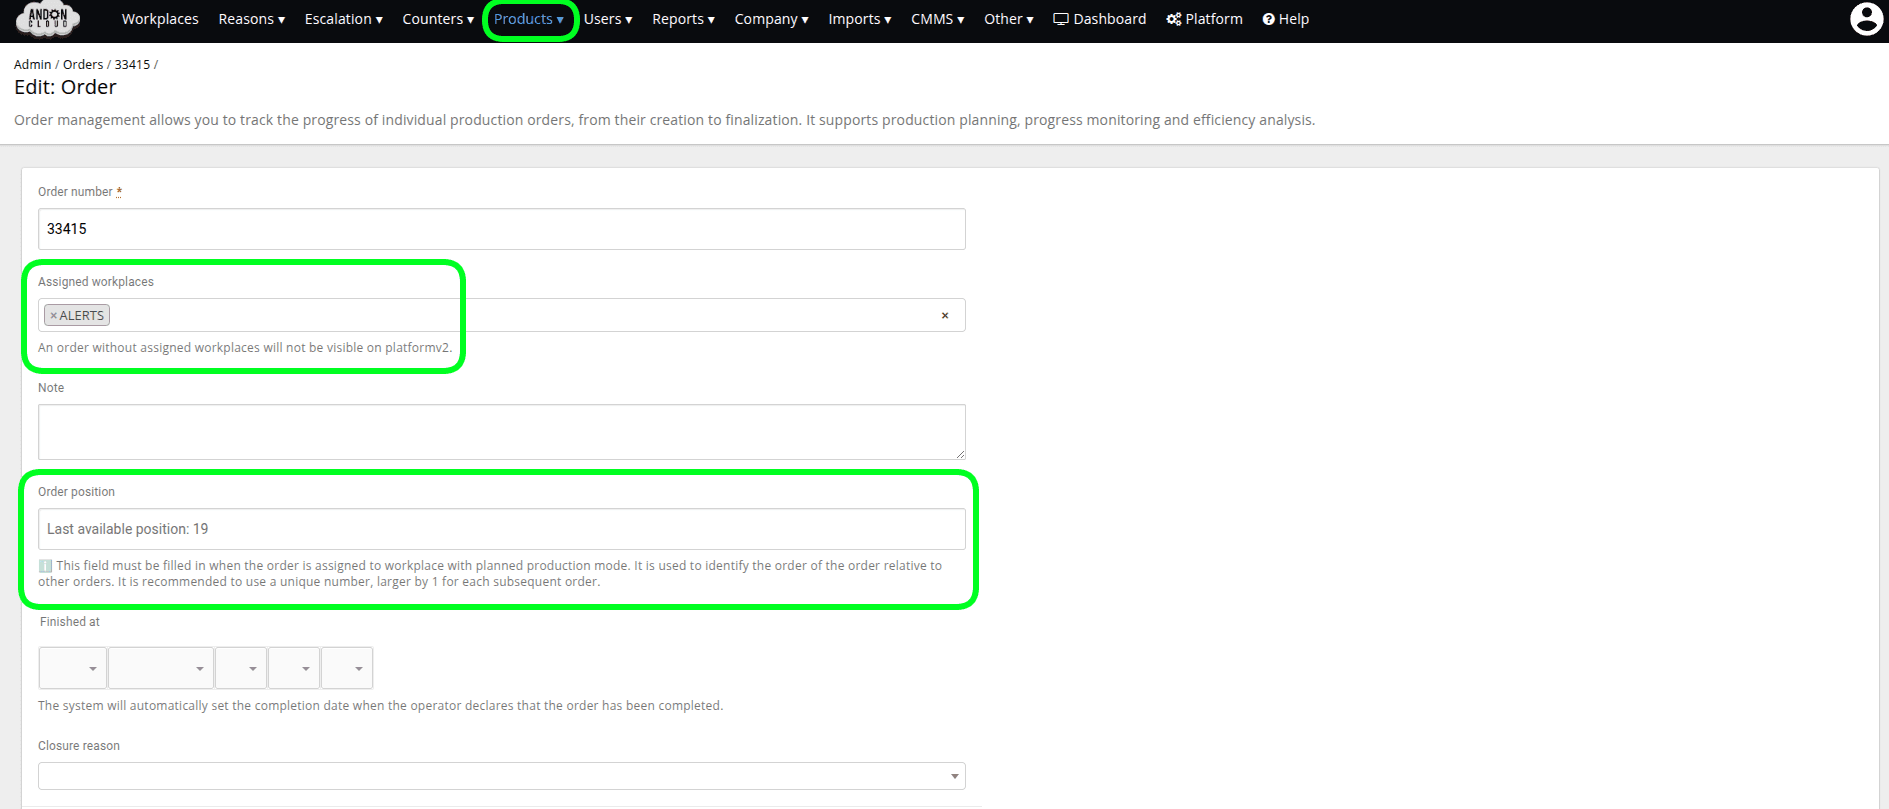Open Dashboard with the monitor icon
This screenshot has width=1889, height=809.
click(1099, 19)
